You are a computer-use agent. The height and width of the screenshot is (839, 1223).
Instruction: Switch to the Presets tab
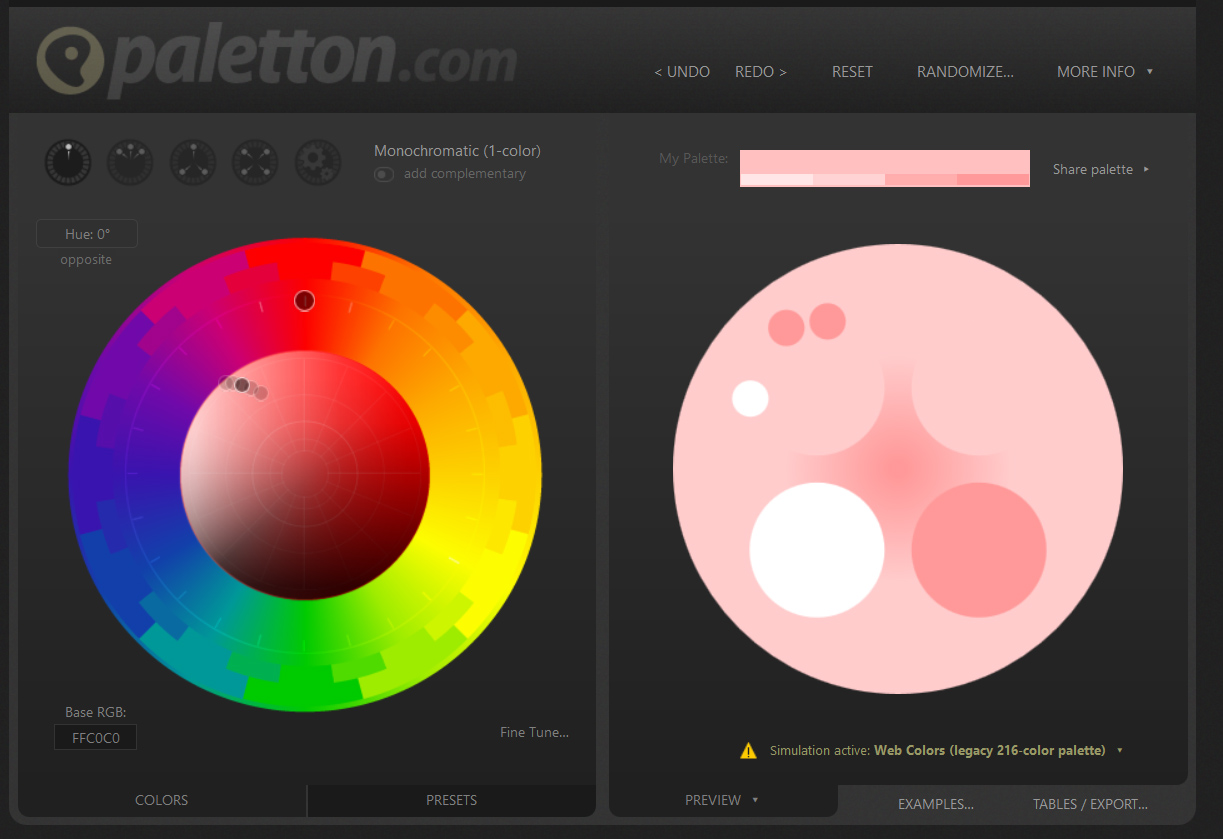(x=451, y=800)
